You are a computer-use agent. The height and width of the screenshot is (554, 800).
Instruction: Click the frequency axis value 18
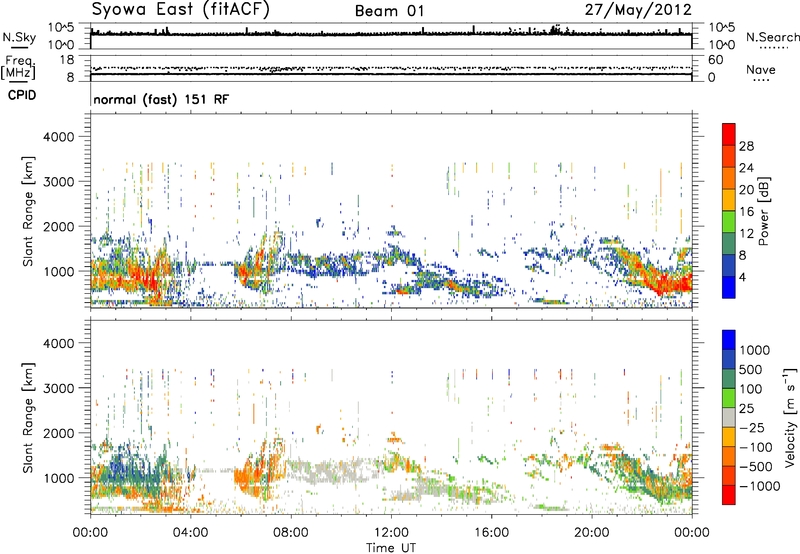(67, 60)
